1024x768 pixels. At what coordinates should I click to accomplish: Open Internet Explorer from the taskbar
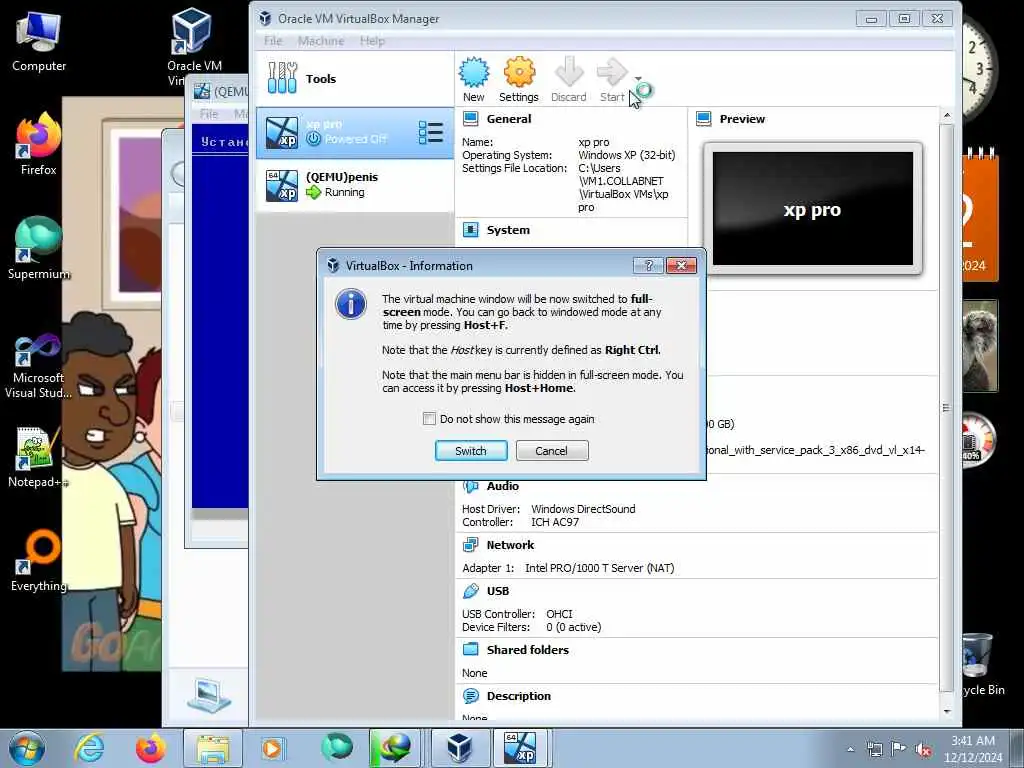(x=89, y=748)
